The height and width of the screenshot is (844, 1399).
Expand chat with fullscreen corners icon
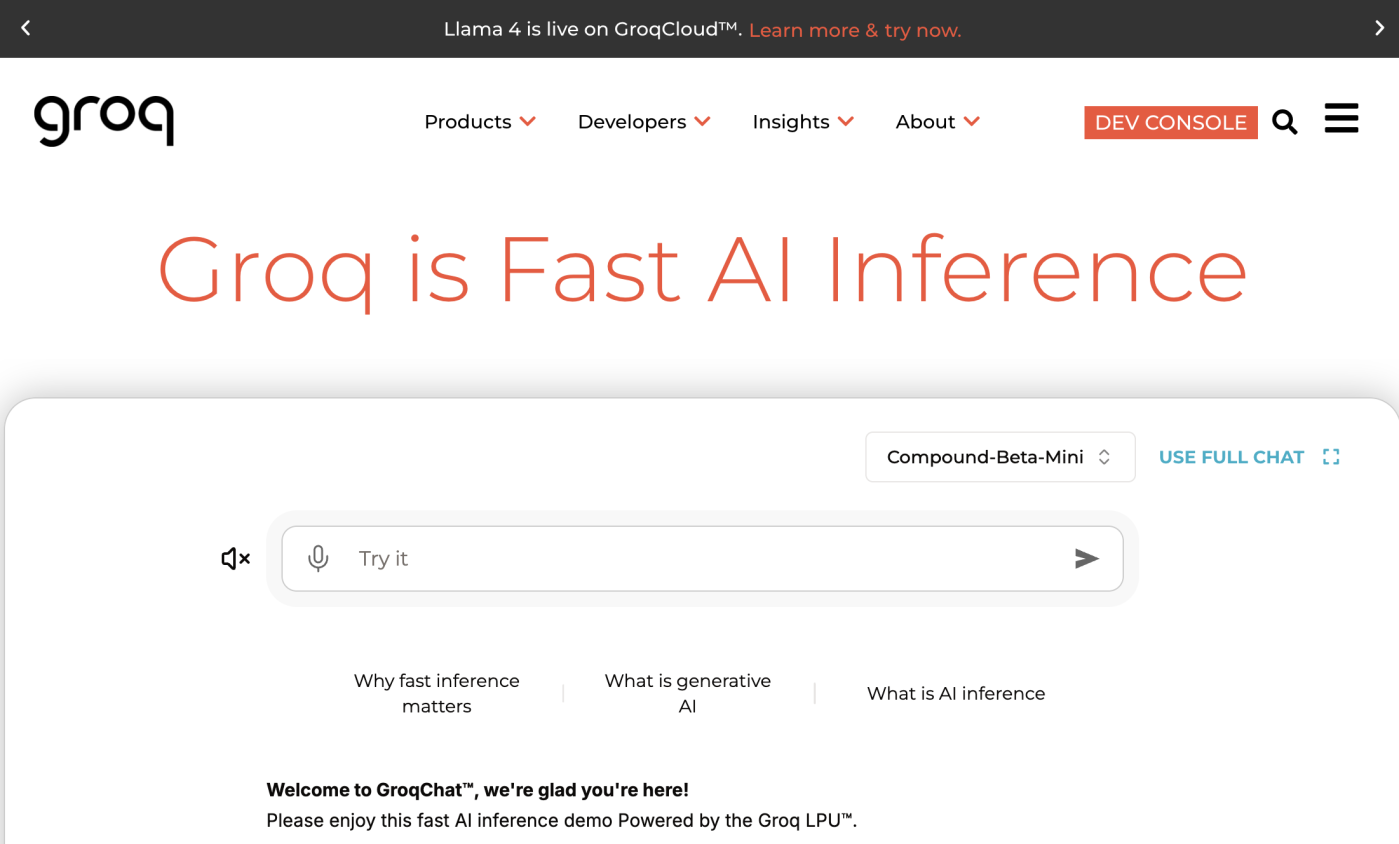point(1331,457)
